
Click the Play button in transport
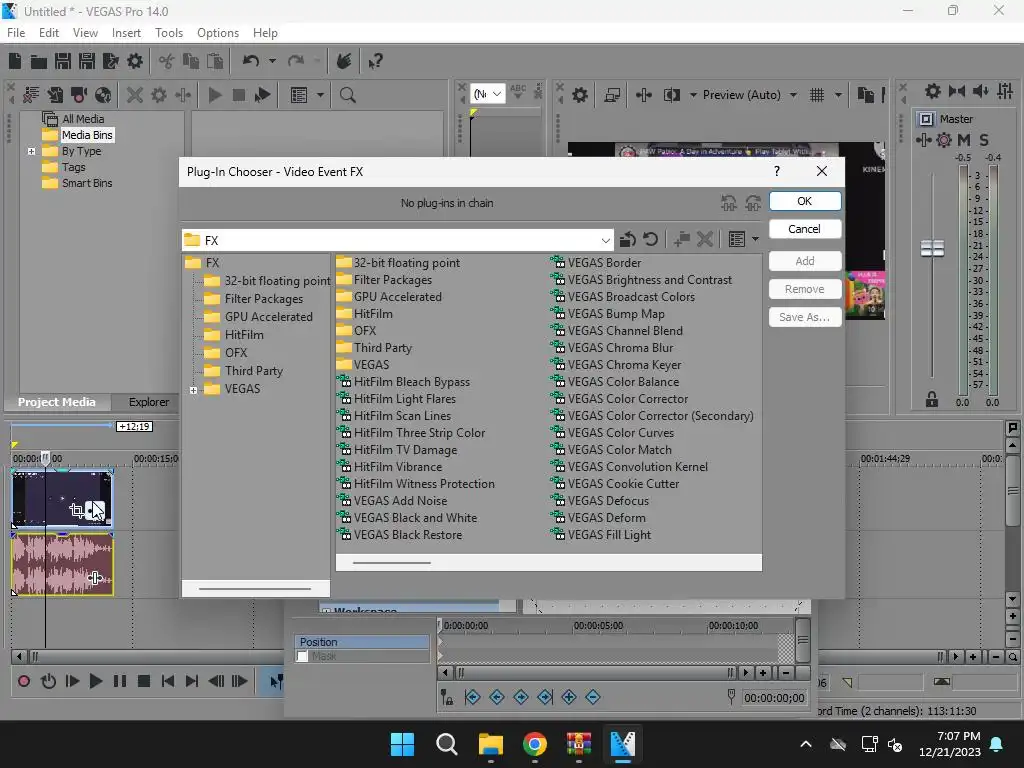(95, 682)
